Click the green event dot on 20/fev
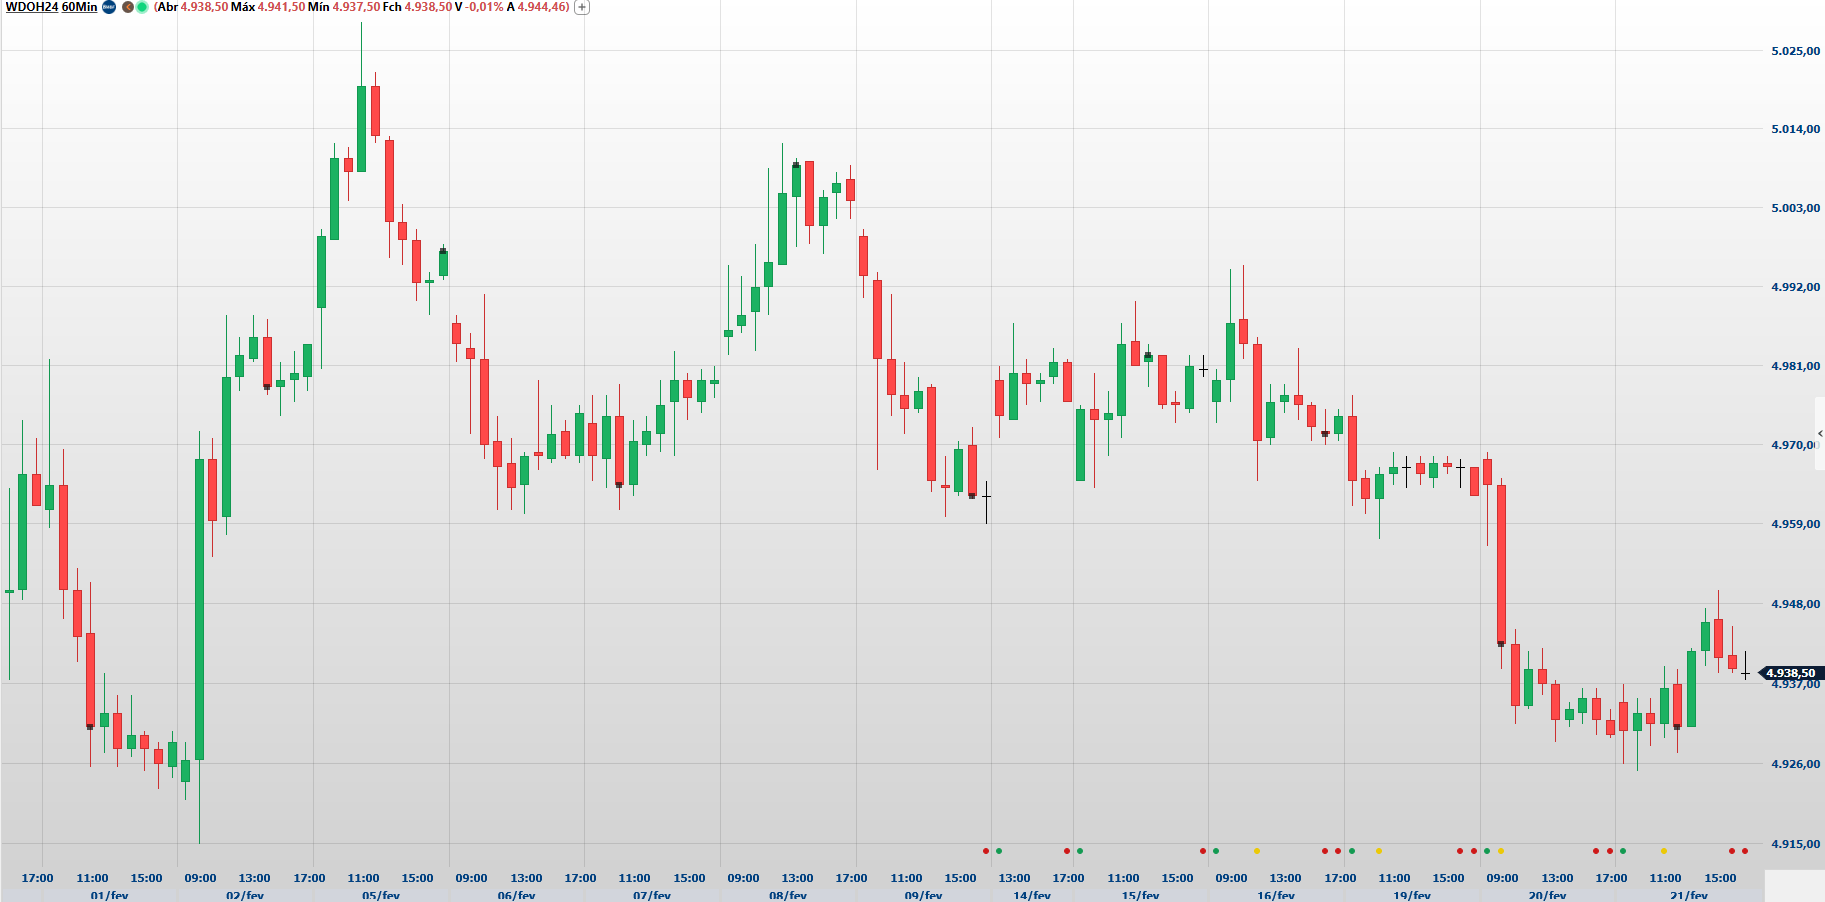This screenshot has height=902, width=1825. [x=1487, y=851]
